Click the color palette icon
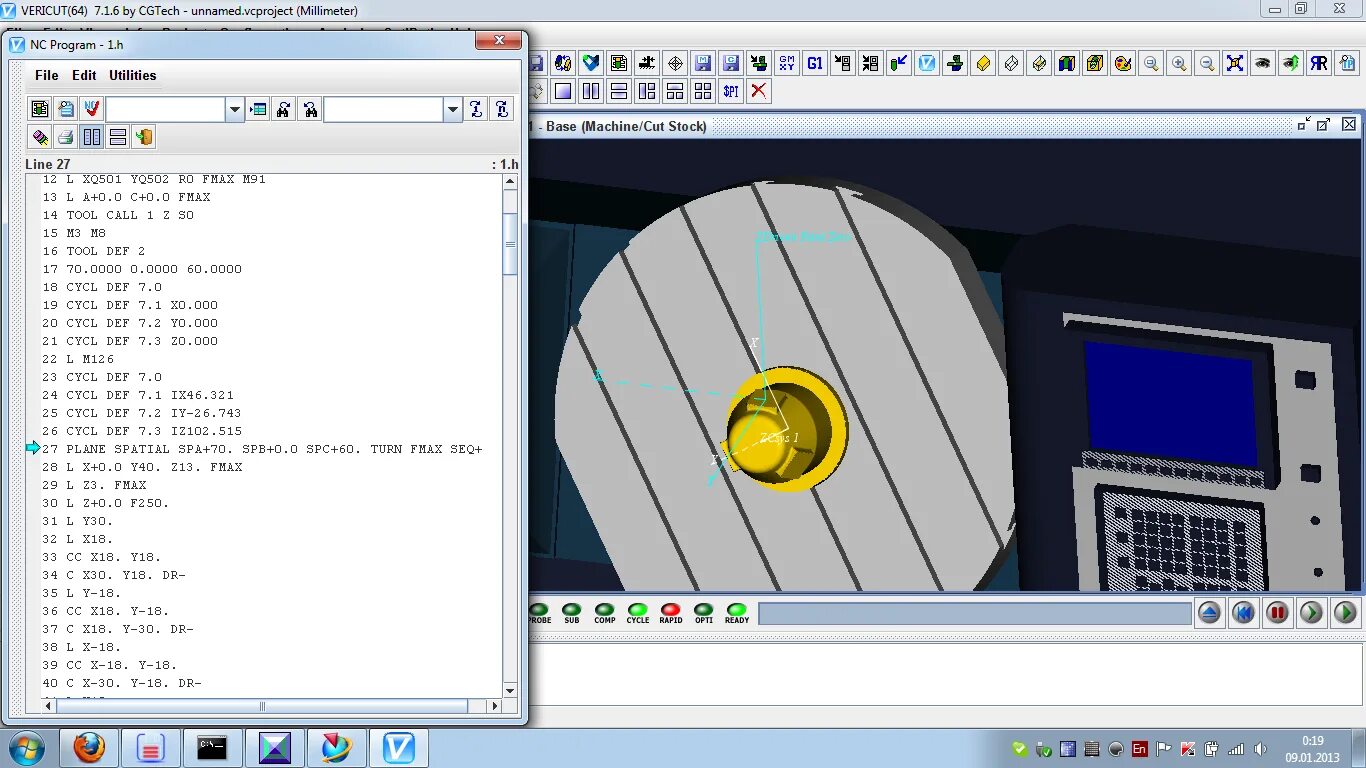The image size is (1366, 768). (x=1123, y=63)
